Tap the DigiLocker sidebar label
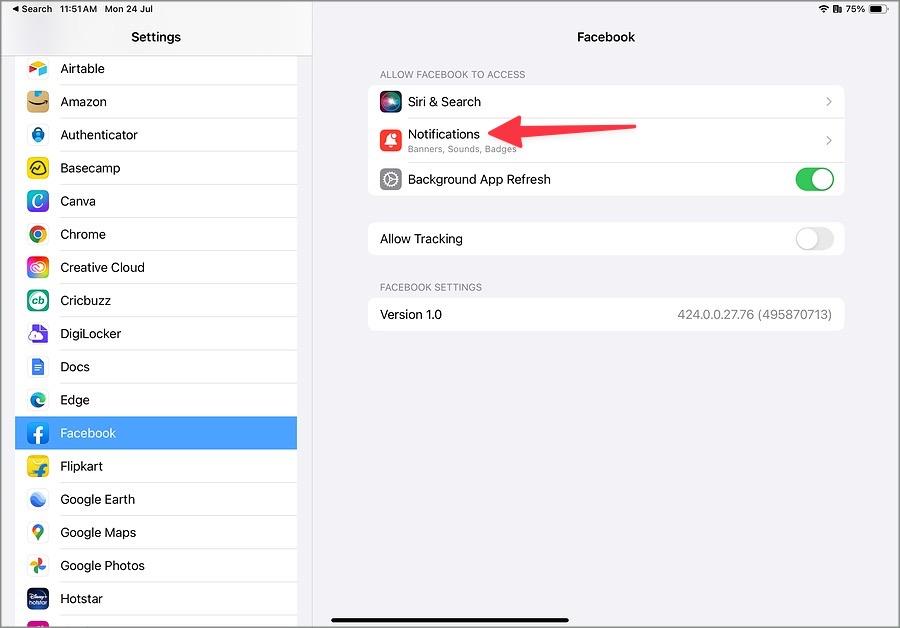 pyautogui.click(x=91, y=334)
